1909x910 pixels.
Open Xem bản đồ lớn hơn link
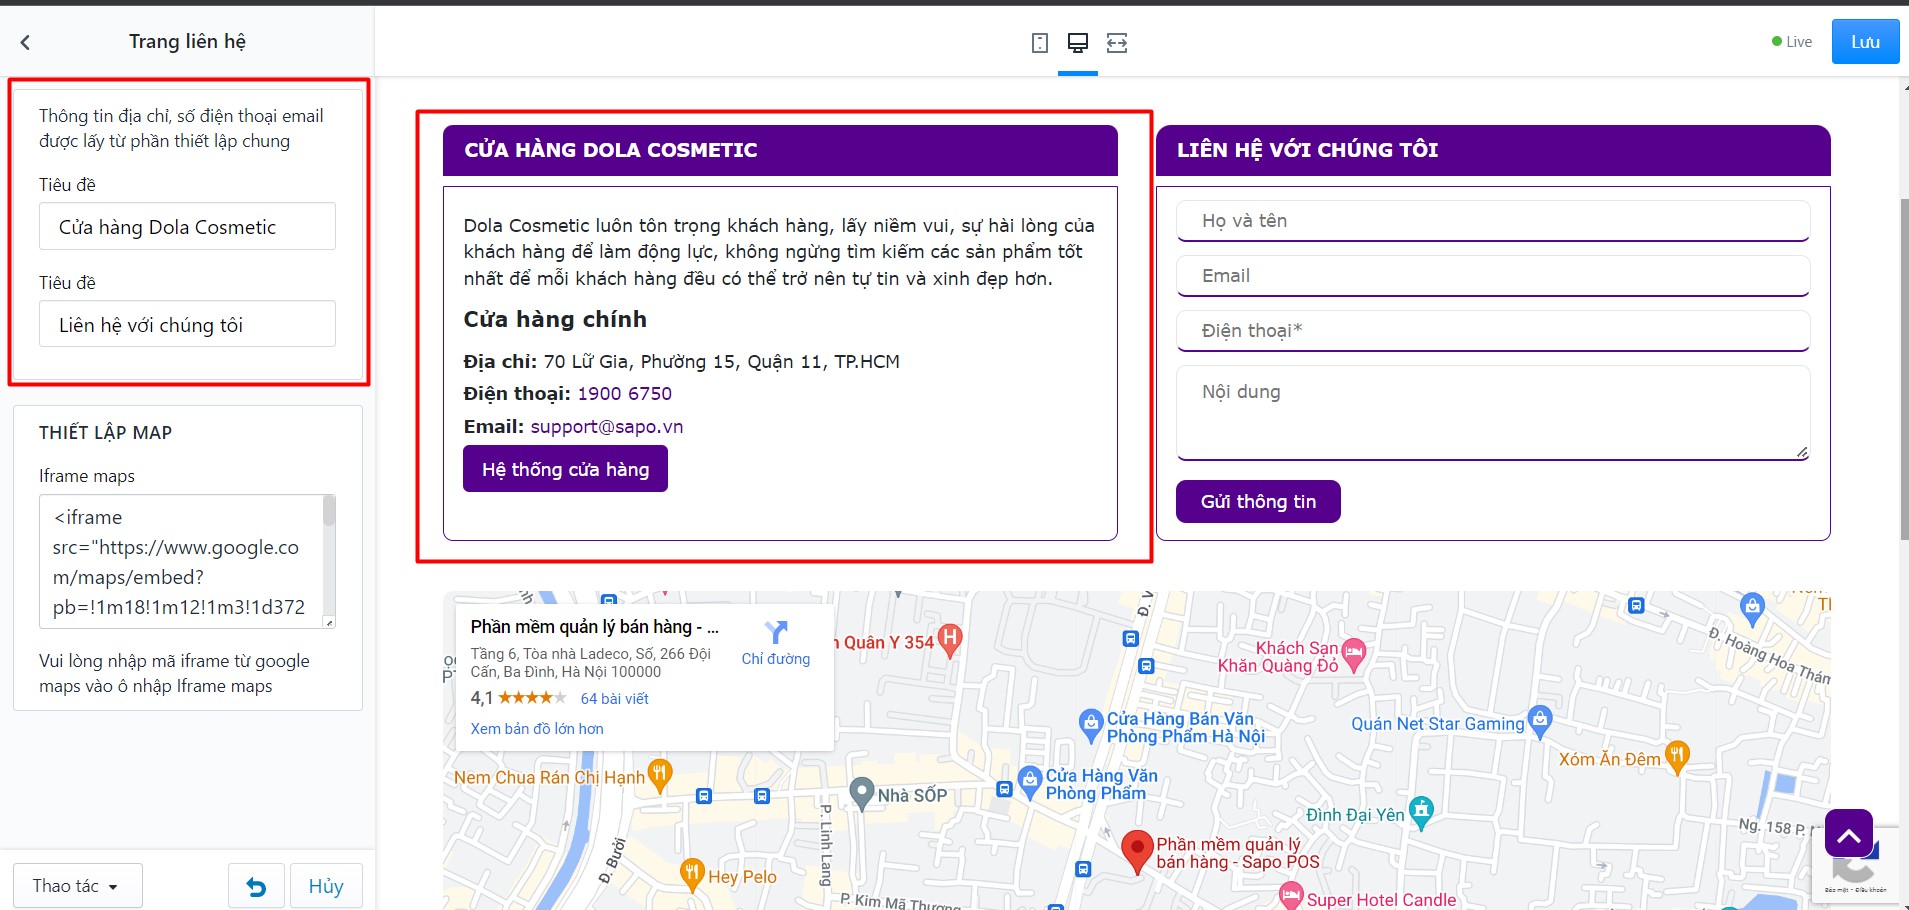537,729
